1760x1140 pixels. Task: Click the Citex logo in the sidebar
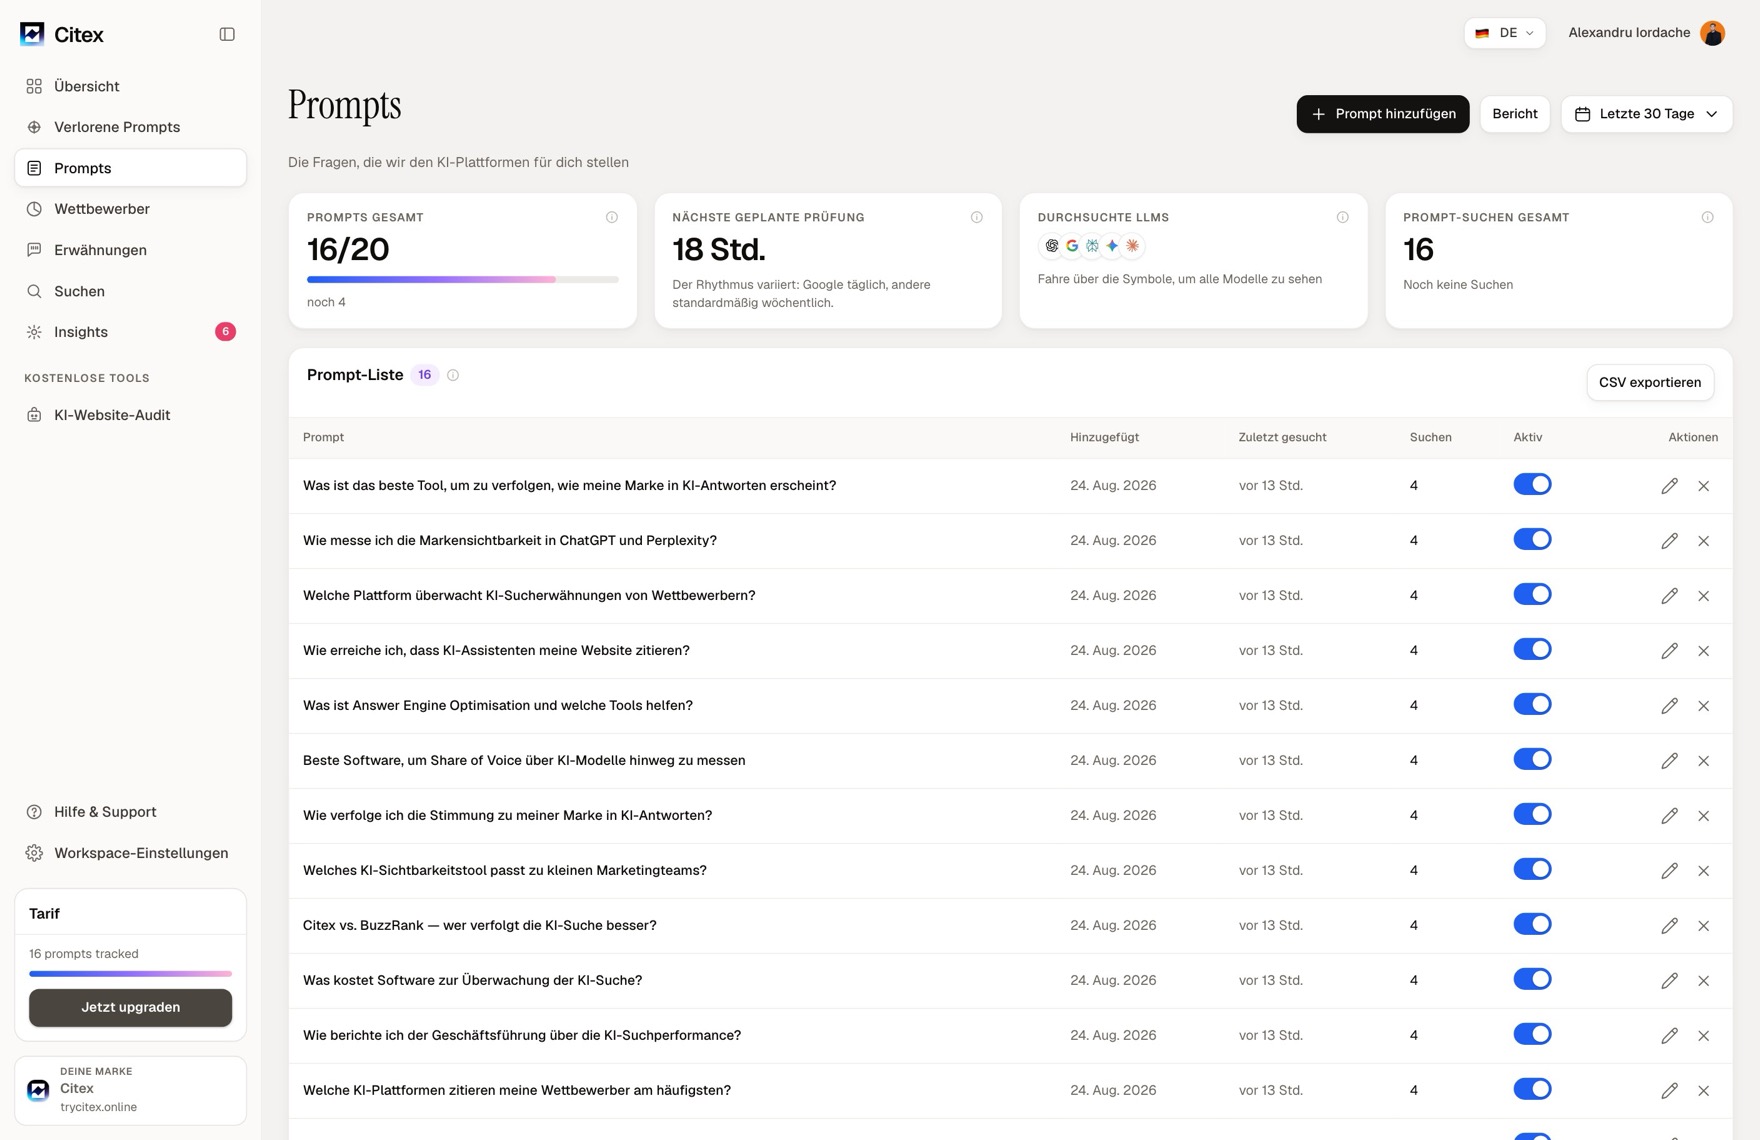(61, 34)
